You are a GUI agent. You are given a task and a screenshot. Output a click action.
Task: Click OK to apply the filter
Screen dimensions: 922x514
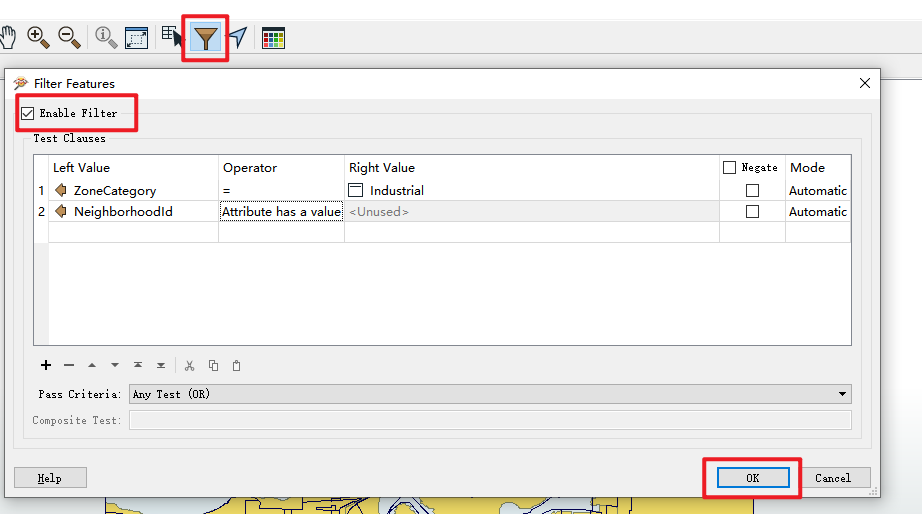(x=752, y=478)
